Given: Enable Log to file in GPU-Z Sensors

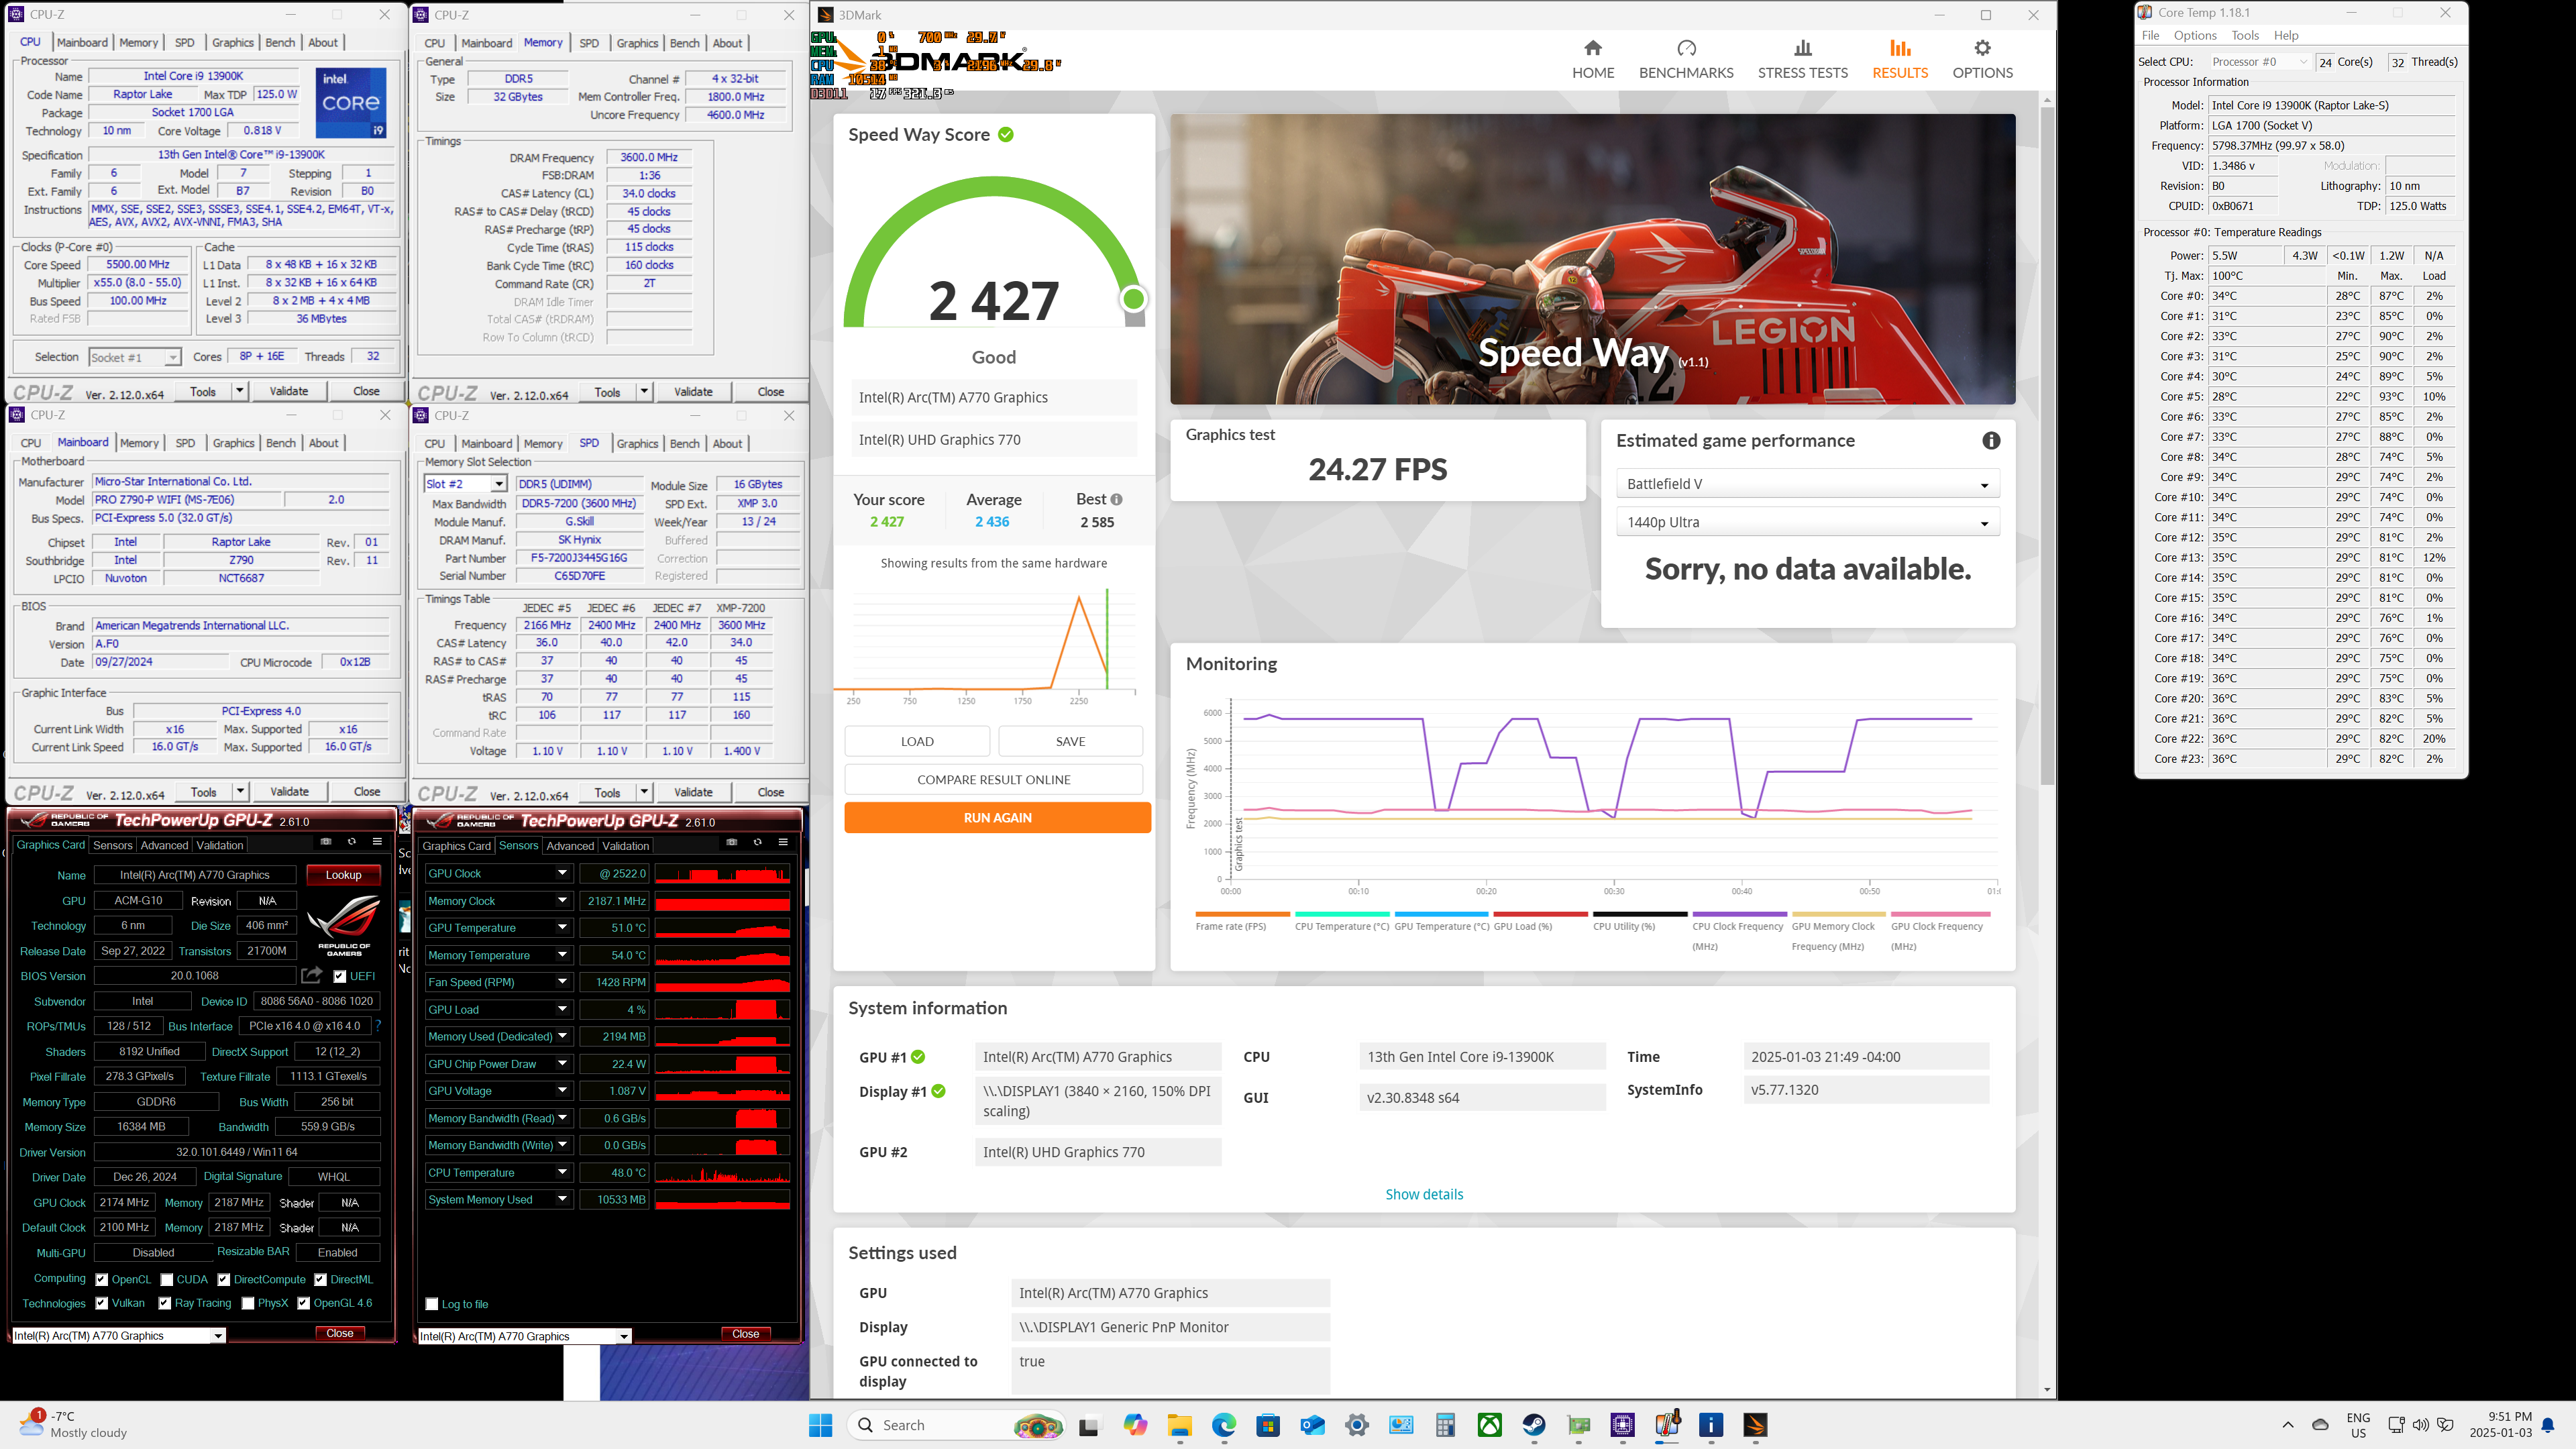Looking at the screenshot, I should pyautogui.click(x=432, y=1304).
